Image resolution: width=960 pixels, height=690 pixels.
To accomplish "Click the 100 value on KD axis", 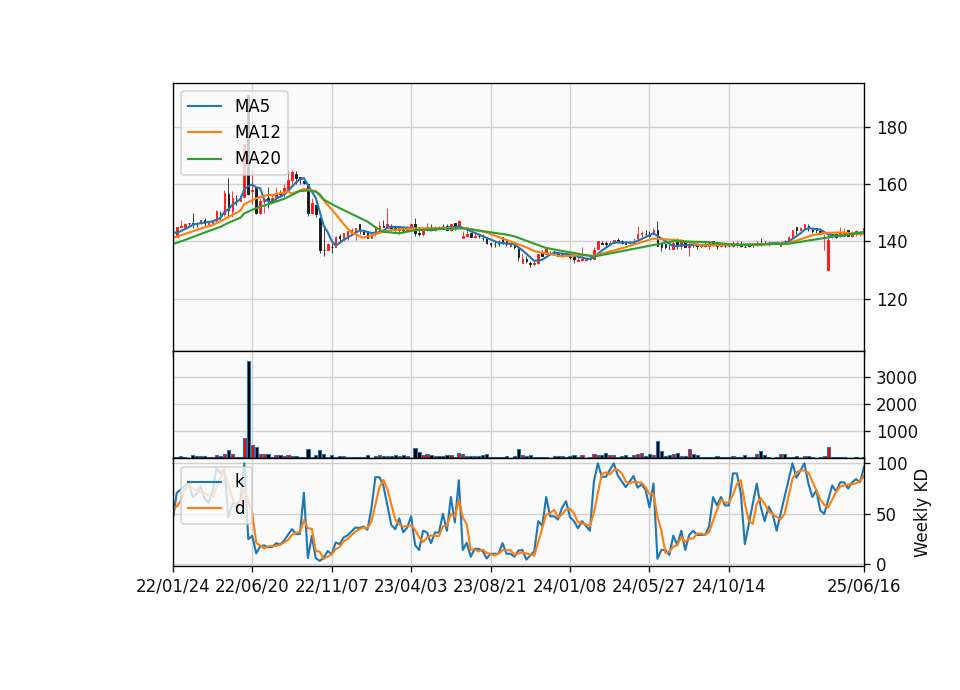I will (892, 464).
